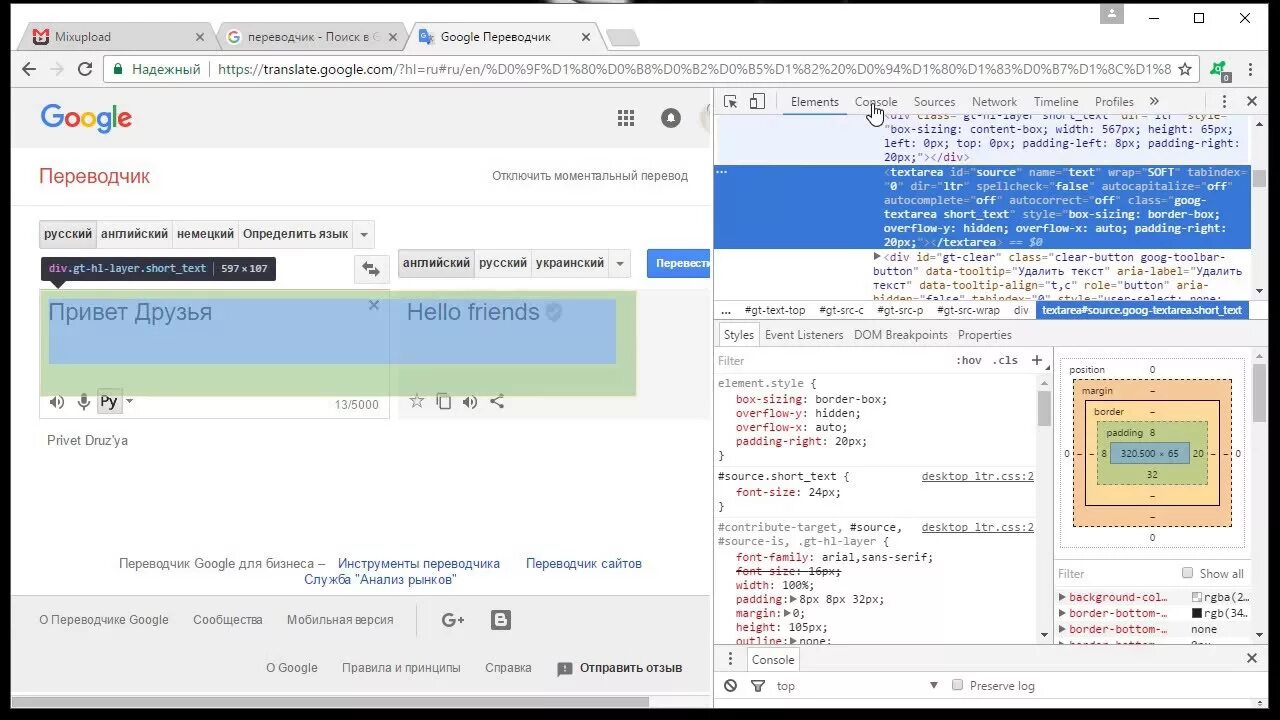1280x720 pixels.
Task: Clear console with the ban icon
Action: 731,686
